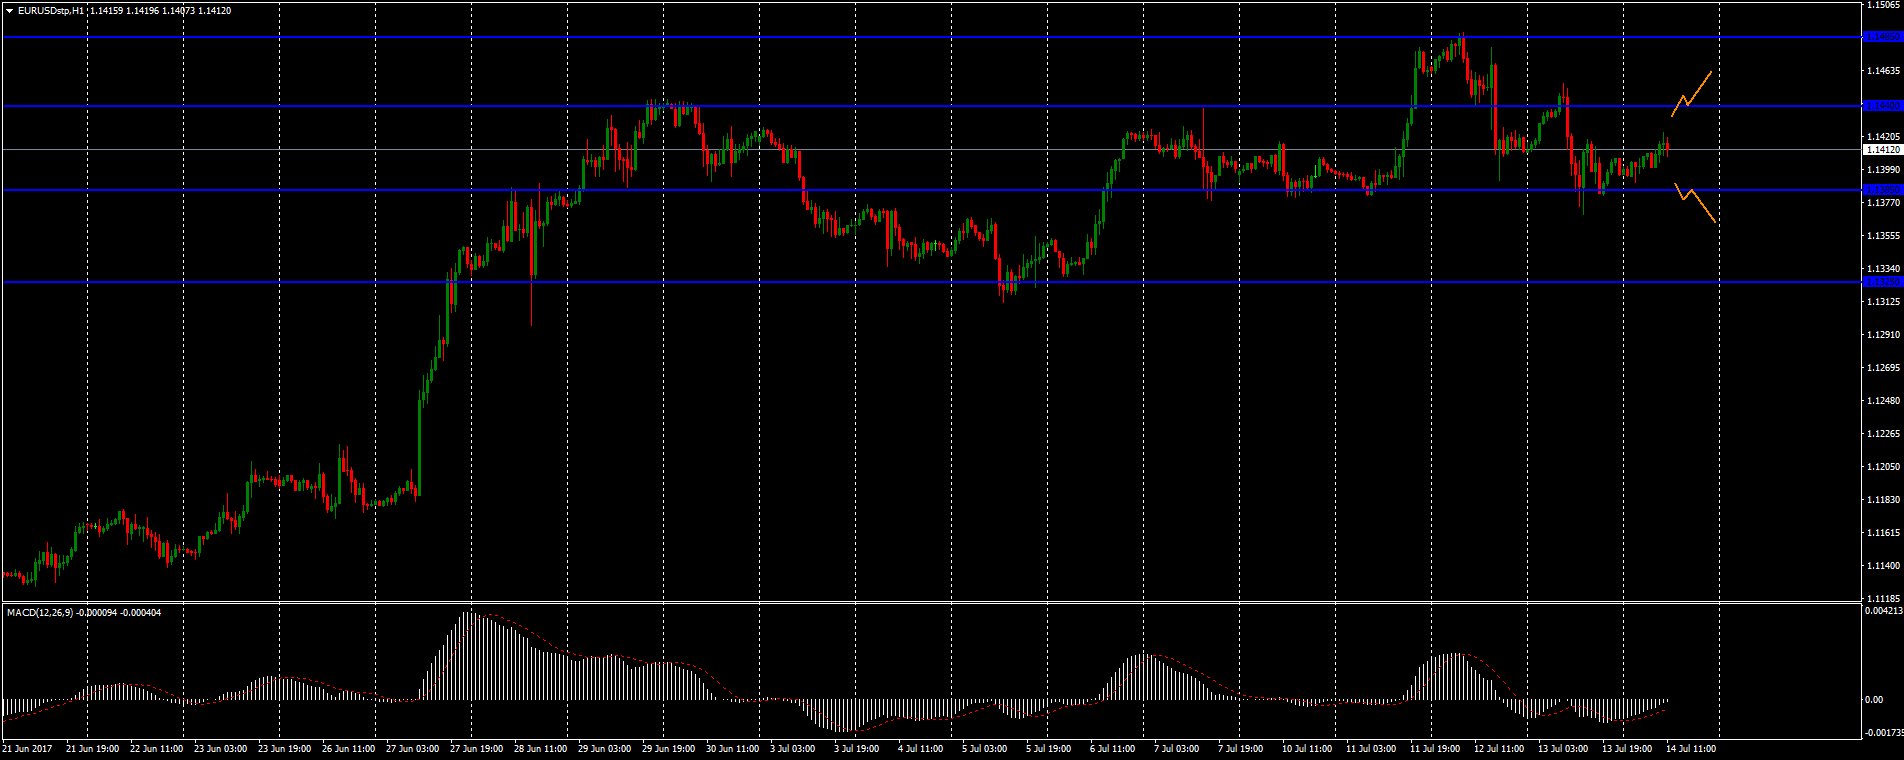Click the 14 Jul 11:00 time label
This screenshot has width=1904, height=760.
pyautogui.click(x=1691, y=748)
